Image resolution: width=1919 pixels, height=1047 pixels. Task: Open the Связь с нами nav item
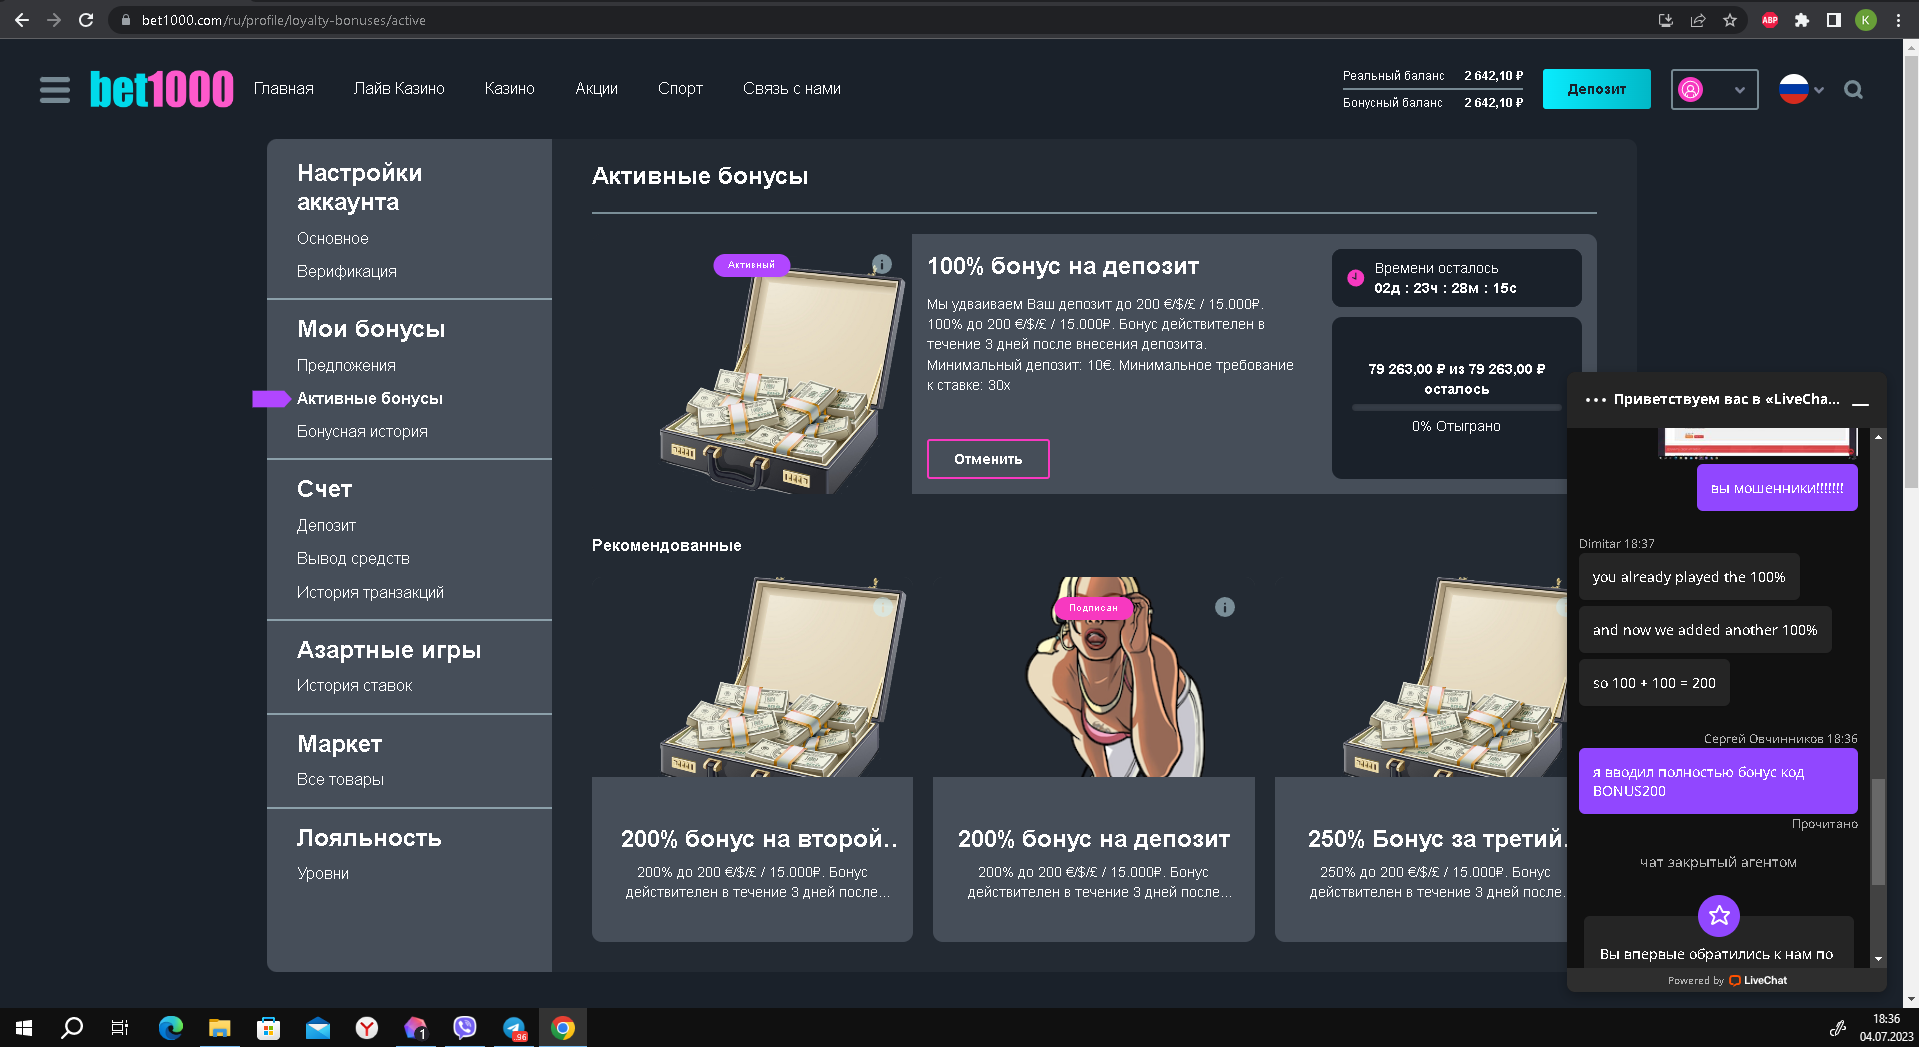pyautogui.click(x=792, y=89)
